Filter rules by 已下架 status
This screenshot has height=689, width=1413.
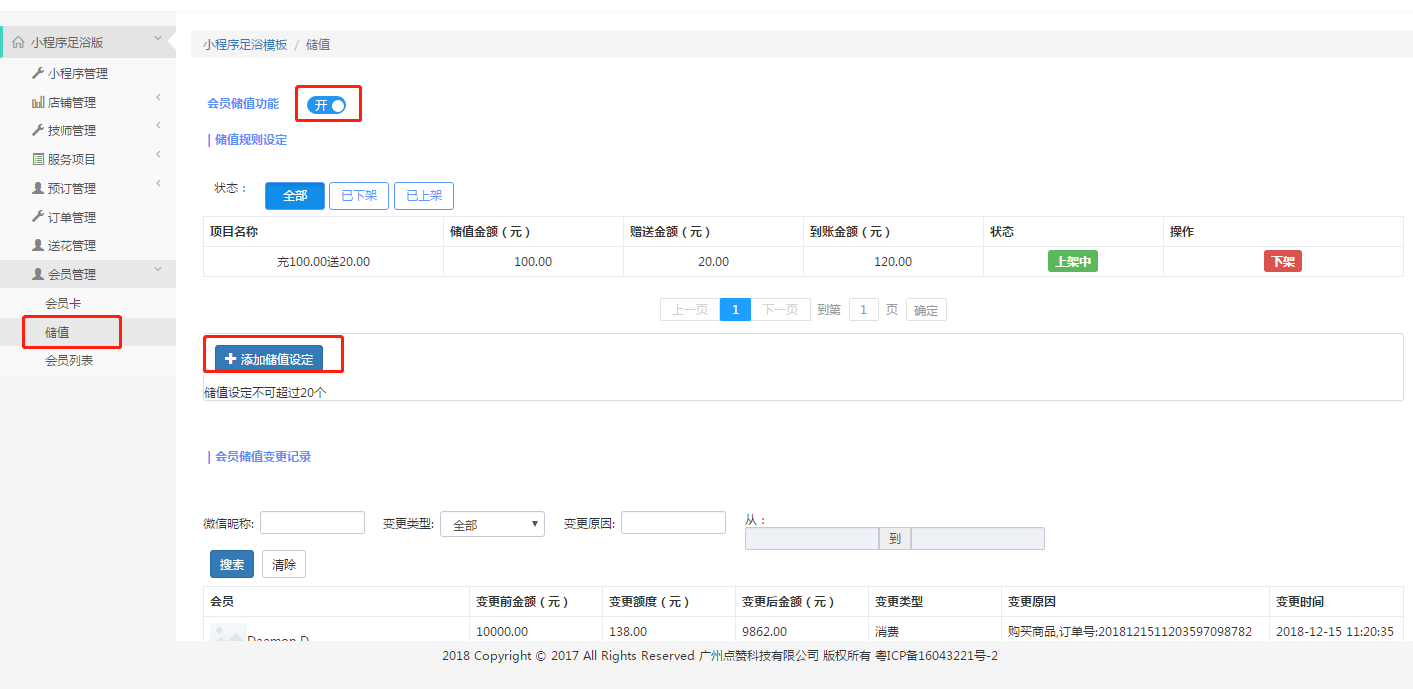pyautogui.click(x=359, y=196)
